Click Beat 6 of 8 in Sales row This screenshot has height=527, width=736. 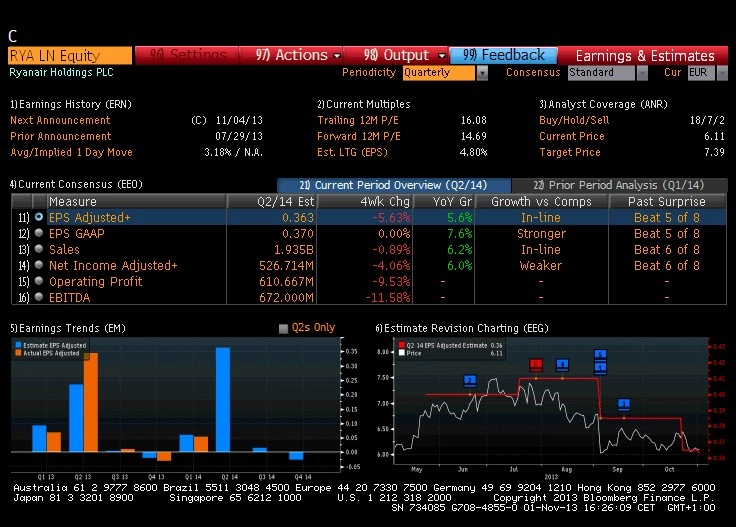tap(667, 249)
